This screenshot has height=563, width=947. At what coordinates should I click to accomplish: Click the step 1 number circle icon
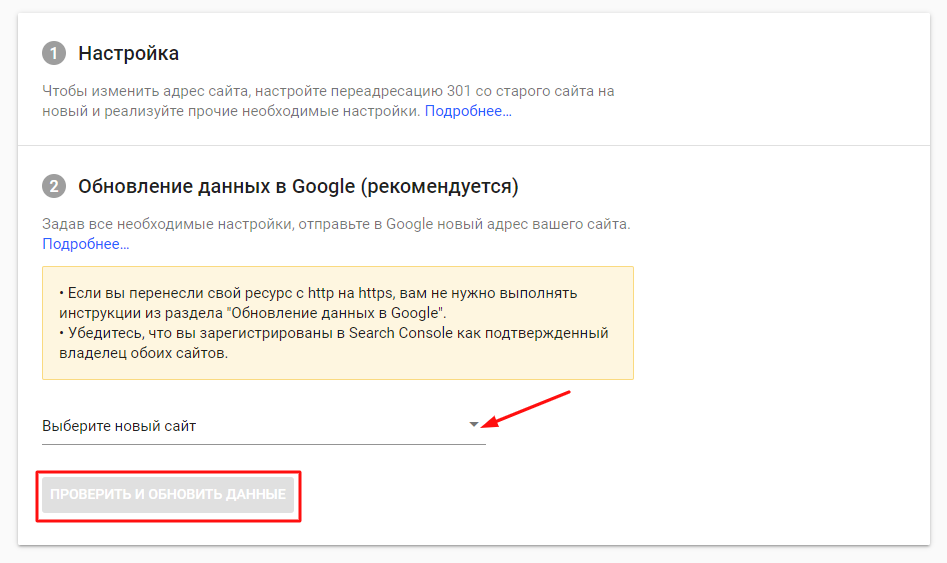54,53
